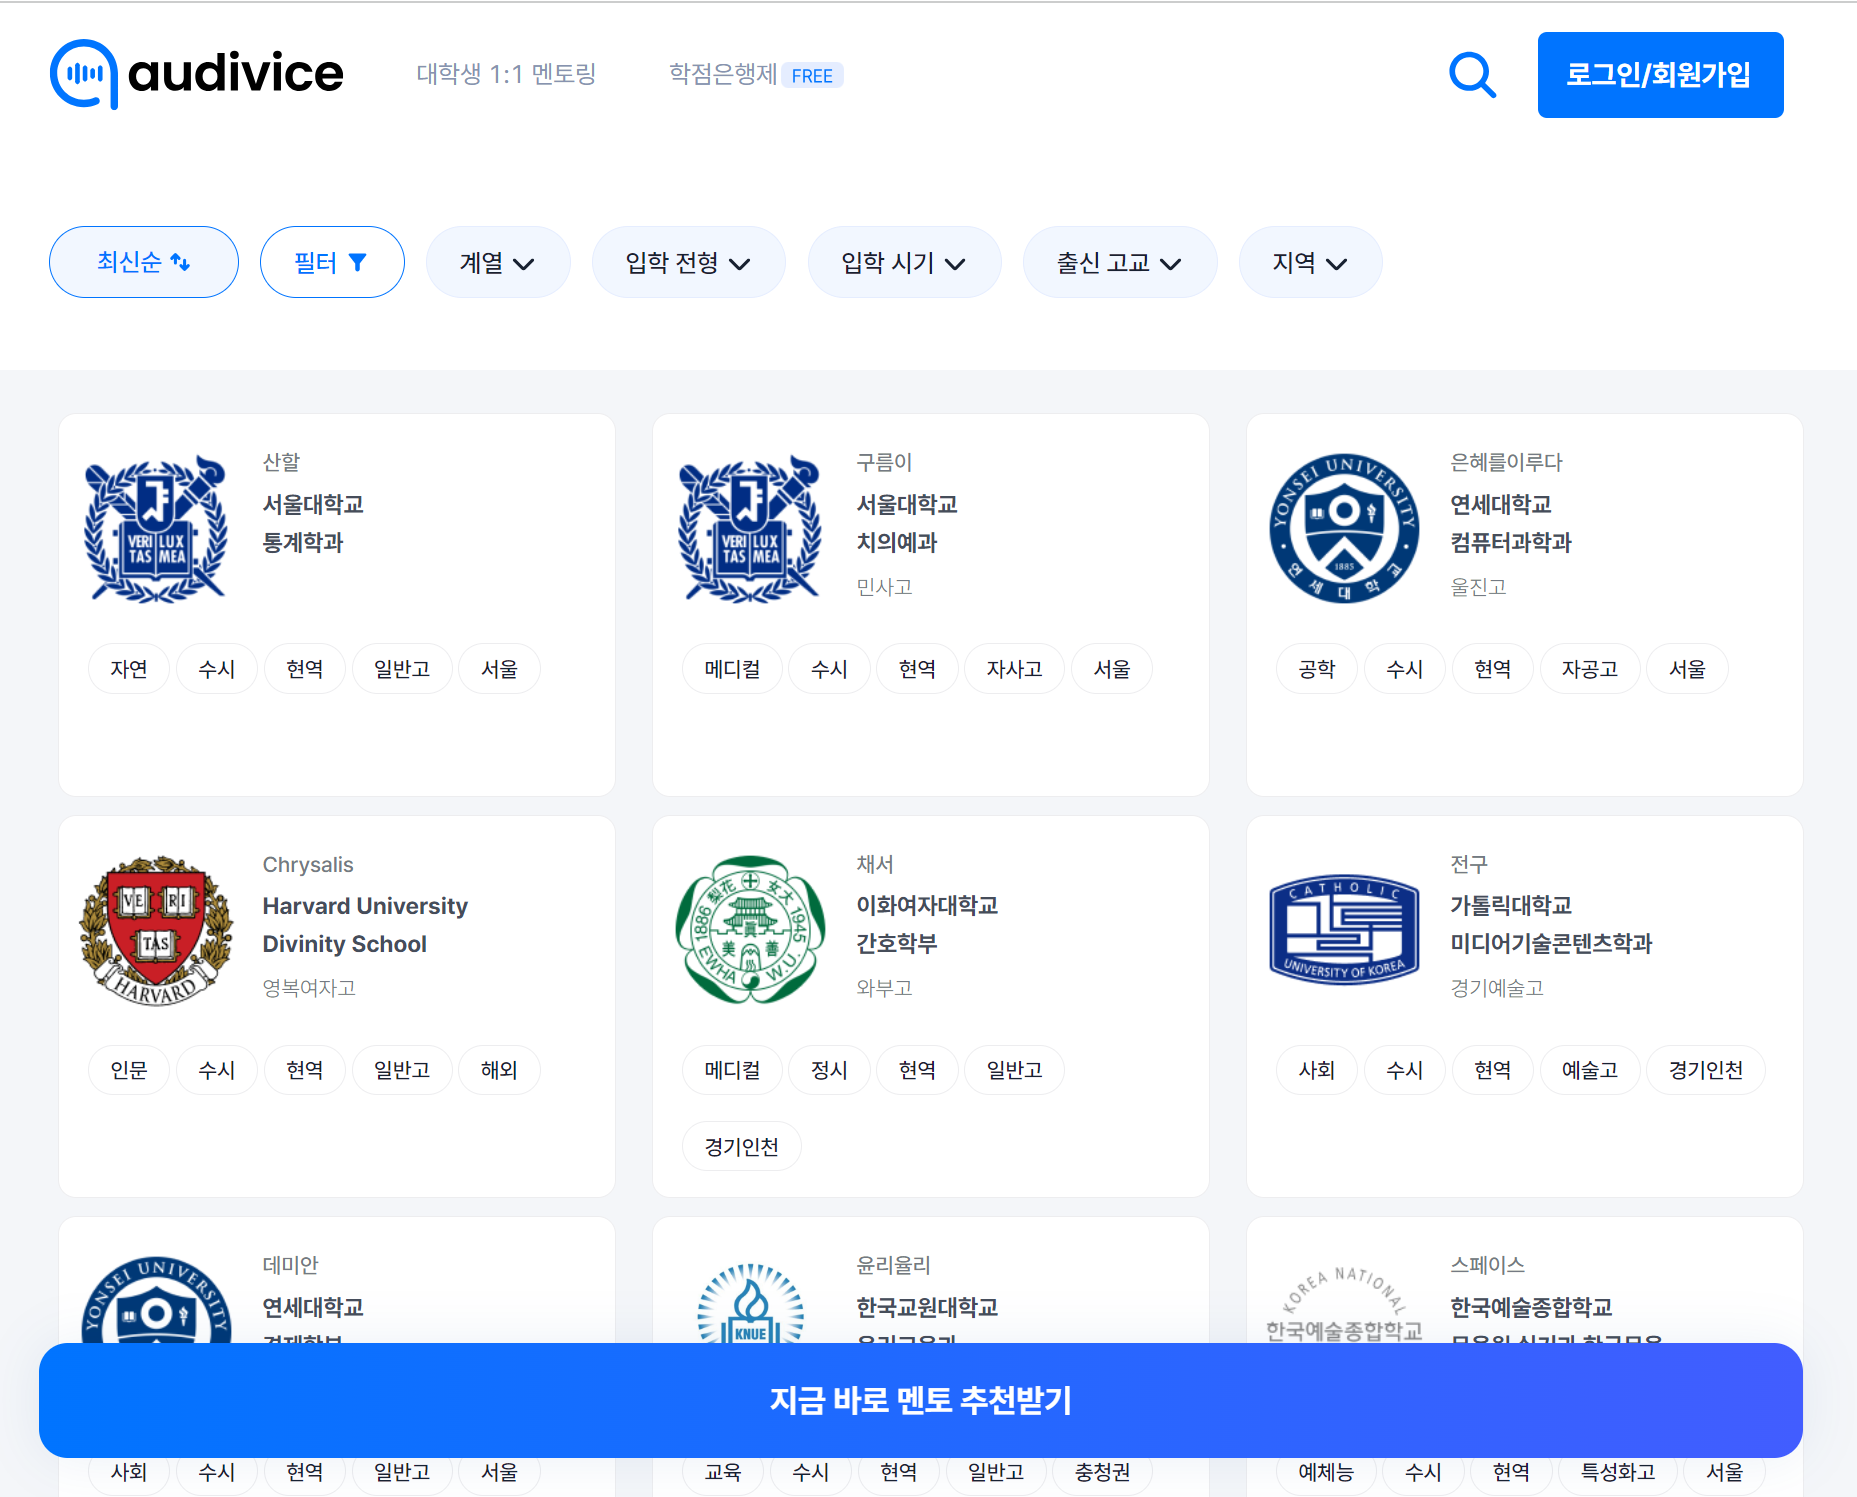Click the 해외 tag on Chrysalis card

(499, 1070)
